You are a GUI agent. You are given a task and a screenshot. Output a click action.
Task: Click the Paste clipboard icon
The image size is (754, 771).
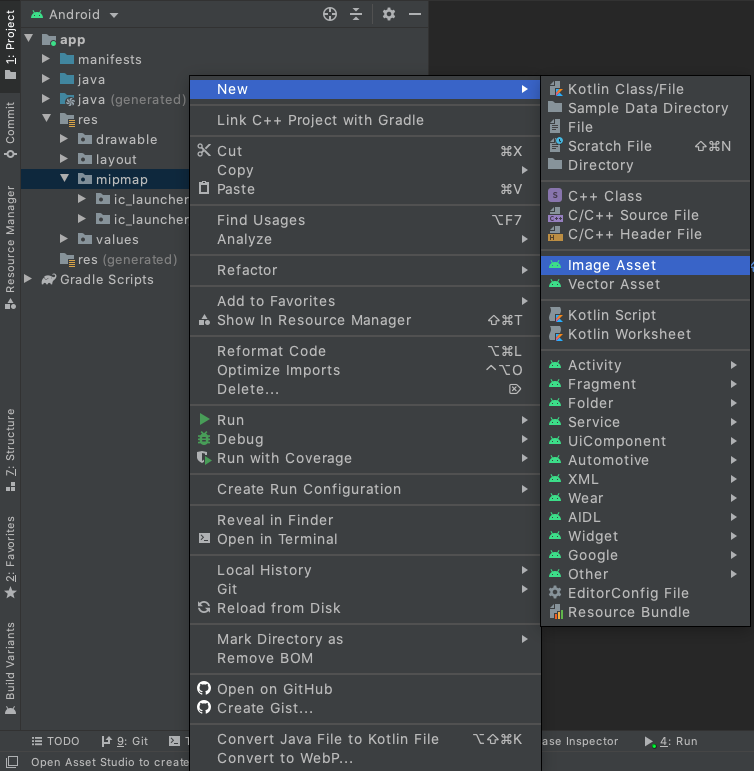[204, 188]
